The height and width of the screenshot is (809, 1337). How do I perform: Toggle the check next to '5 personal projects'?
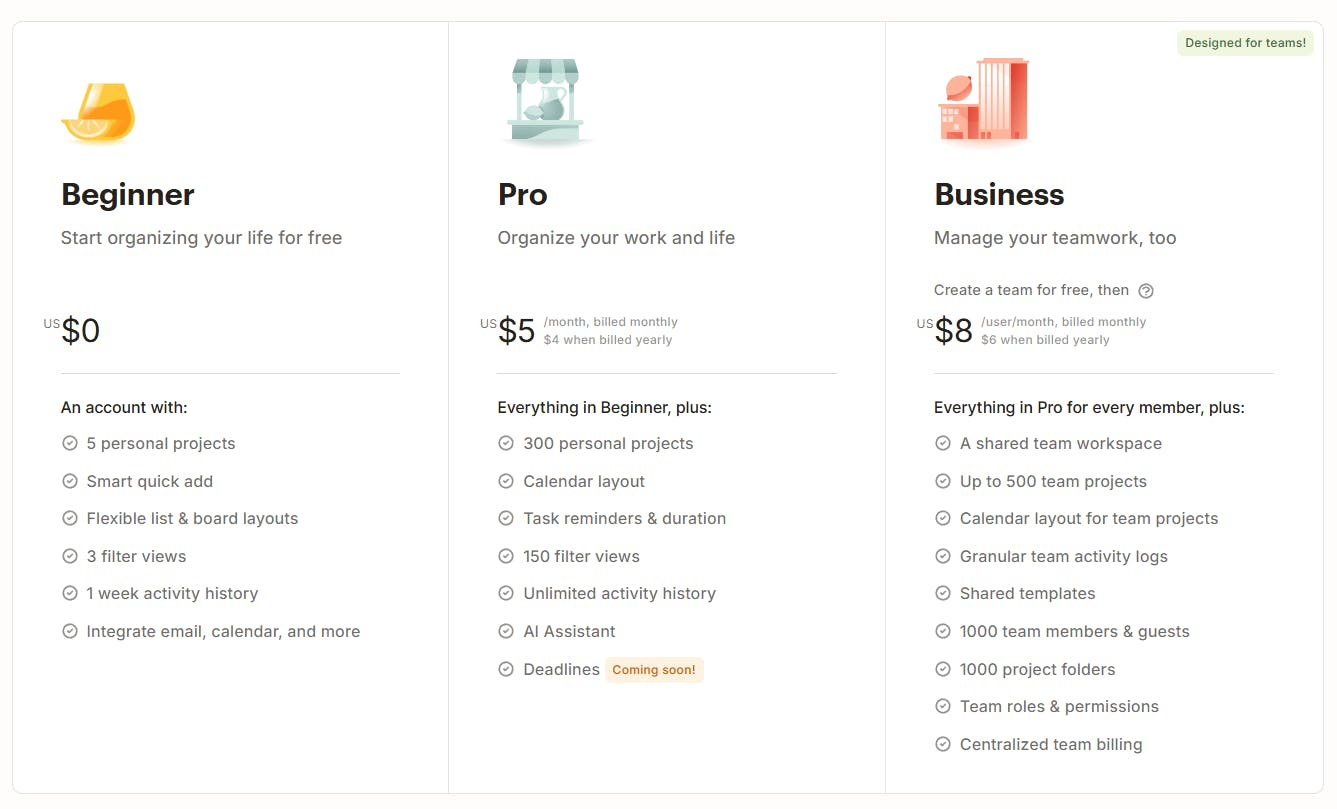click(x=70, y=443)
